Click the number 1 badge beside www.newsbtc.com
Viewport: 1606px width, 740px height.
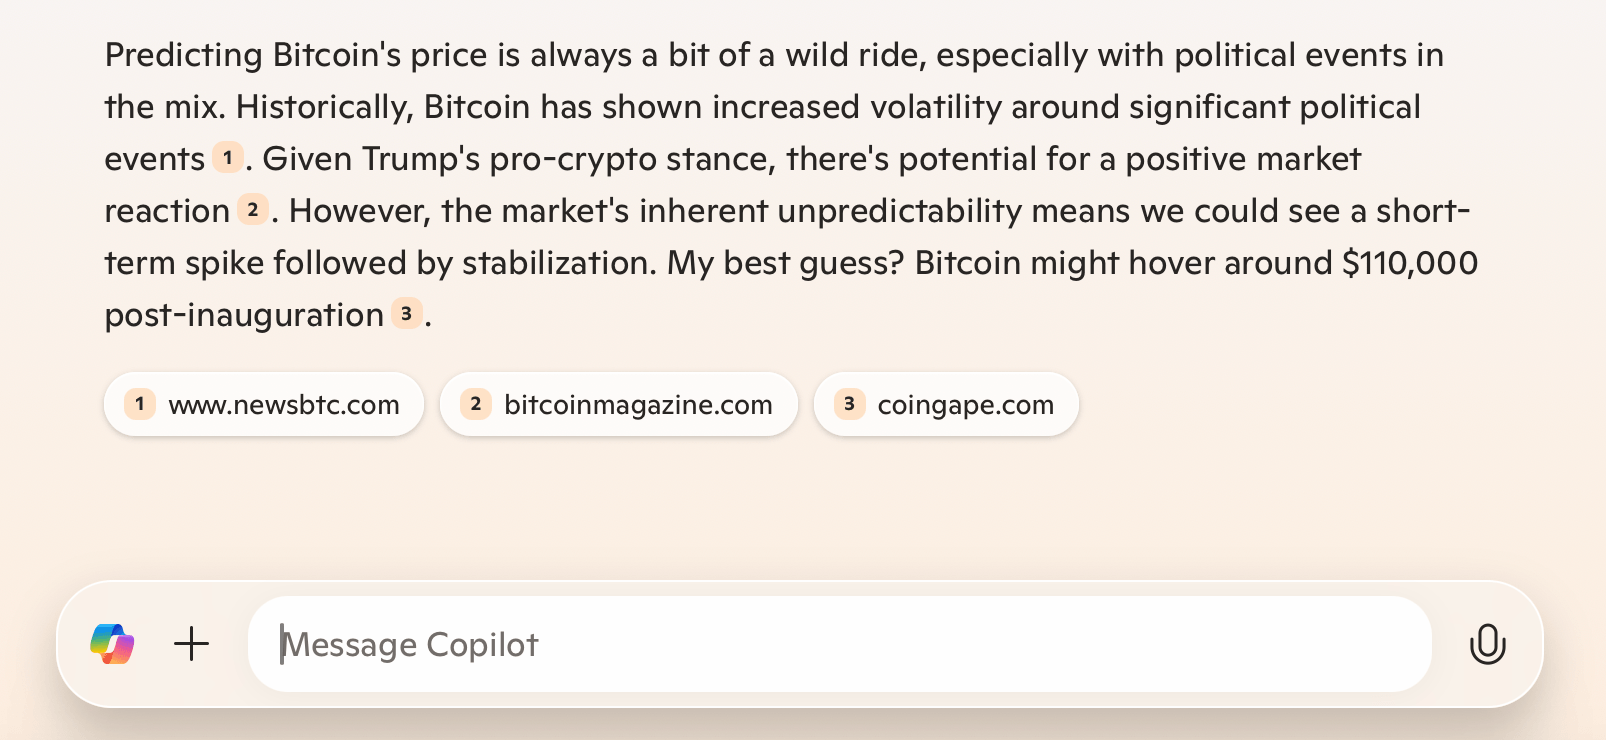coord(140,404)
